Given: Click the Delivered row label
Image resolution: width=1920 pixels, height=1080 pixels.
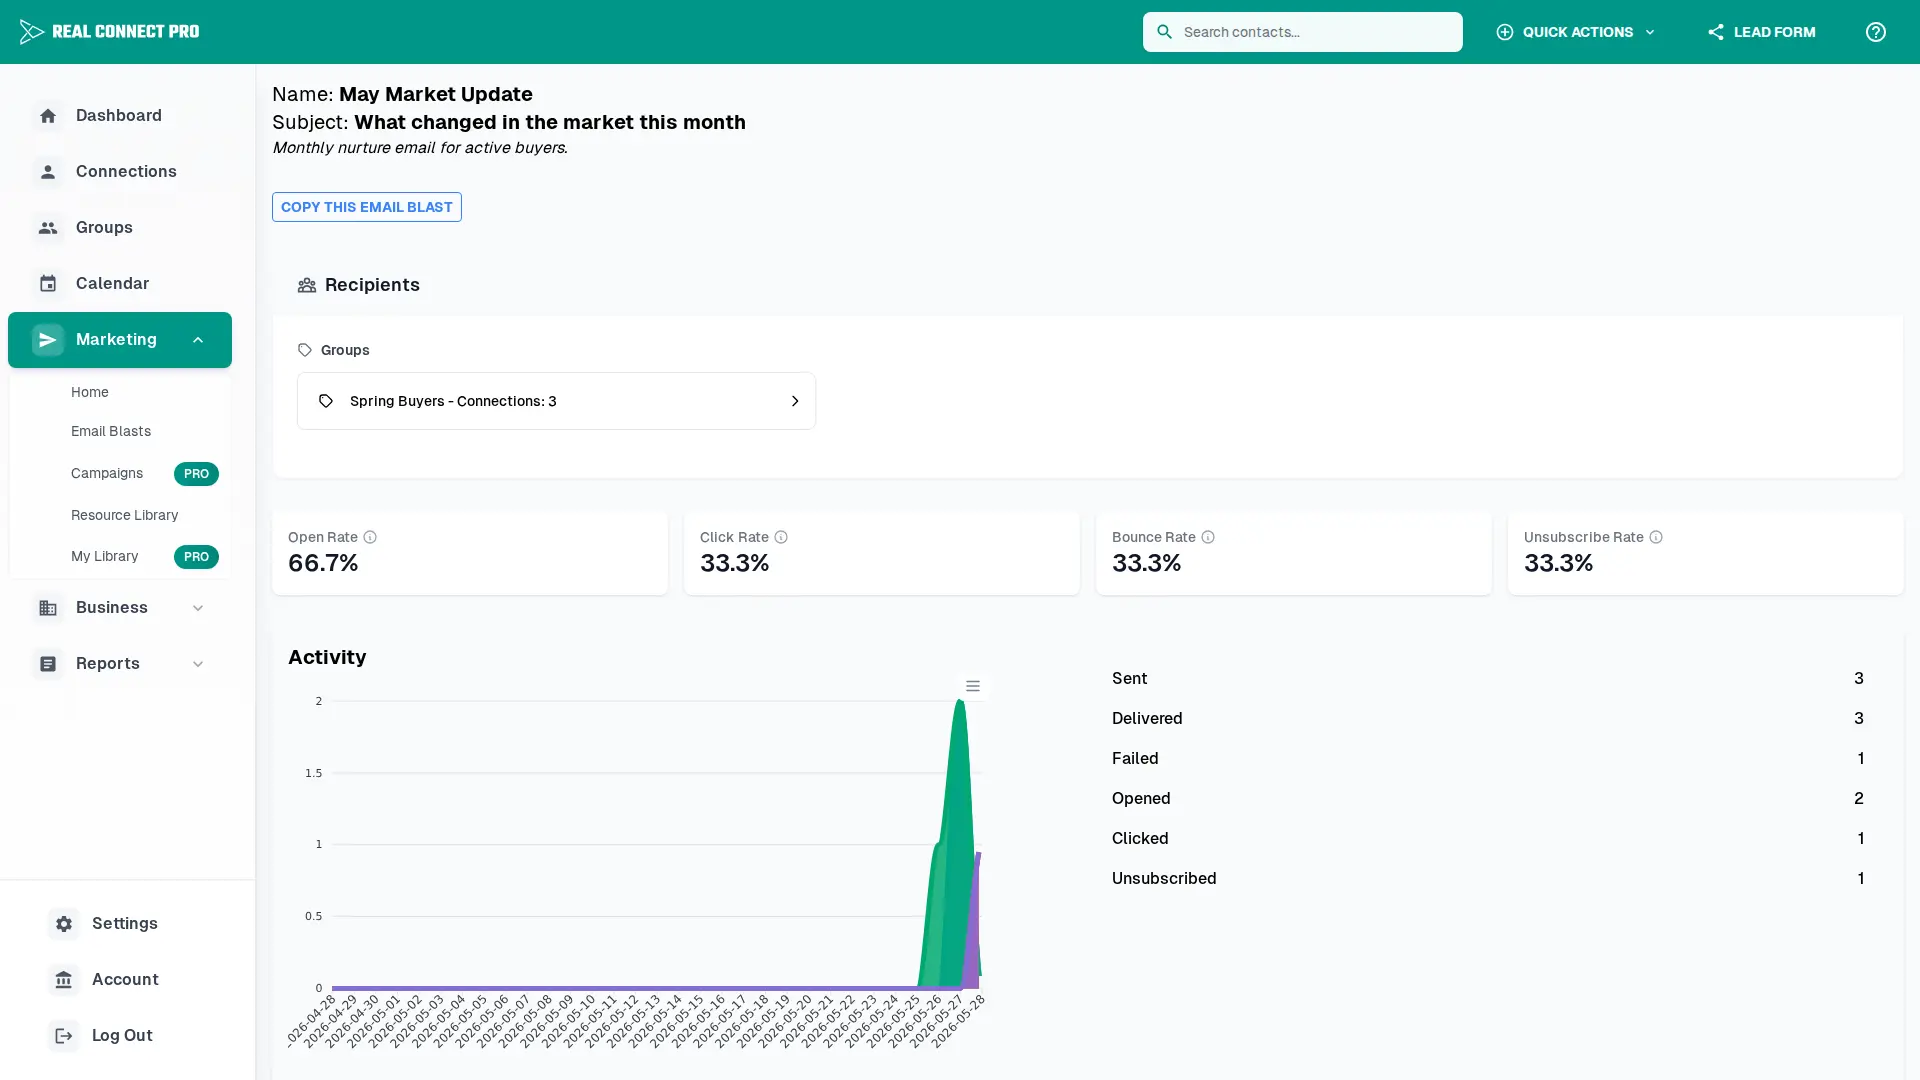Looking at the screenshot, I should click(x=1147, y=719).
